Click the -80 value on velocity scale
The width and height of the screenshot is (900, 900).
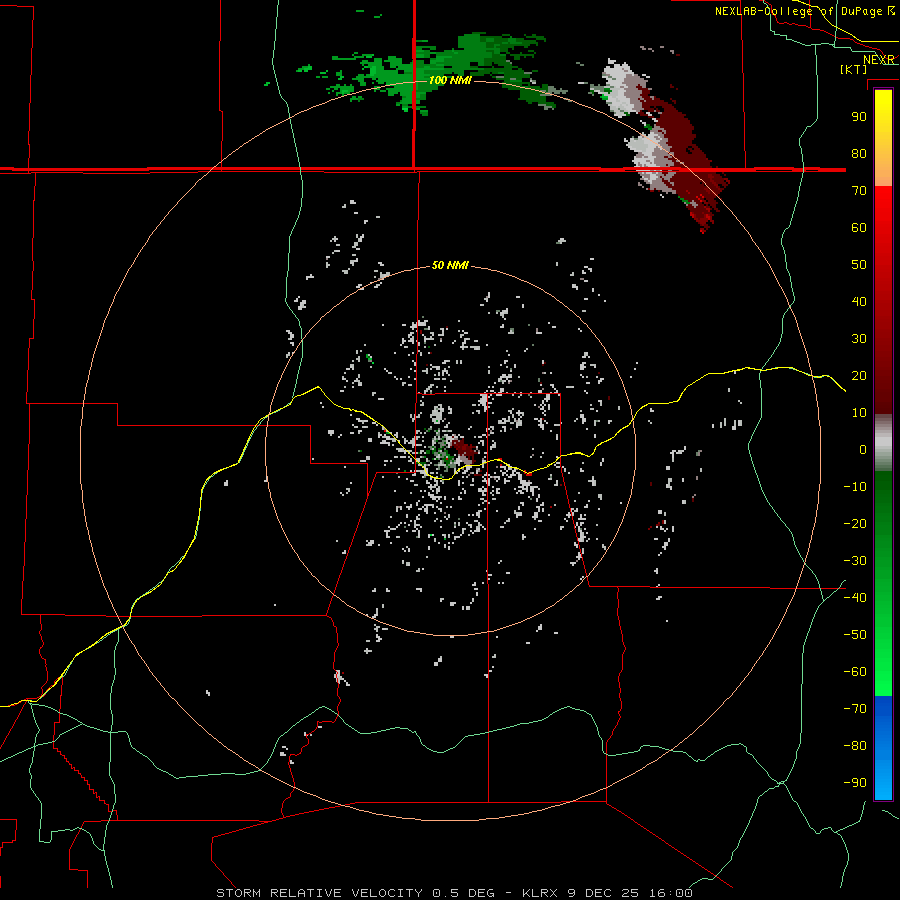[x=855, y=746]
